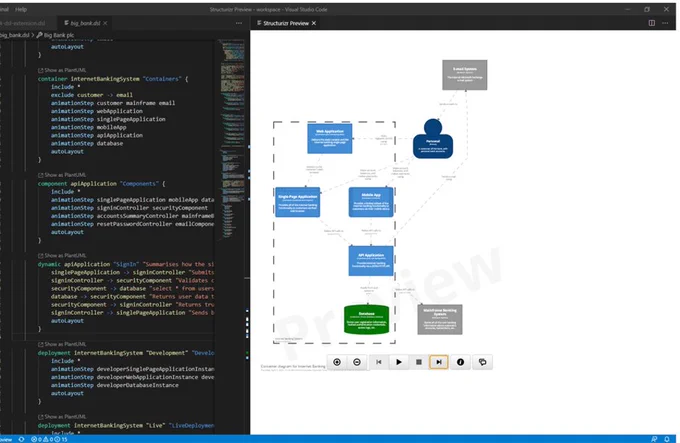The height and width of the screenshot is (443, 680).
Task: Place cursor on 'animationStep mobileApp' line
Action: point(88,127)
